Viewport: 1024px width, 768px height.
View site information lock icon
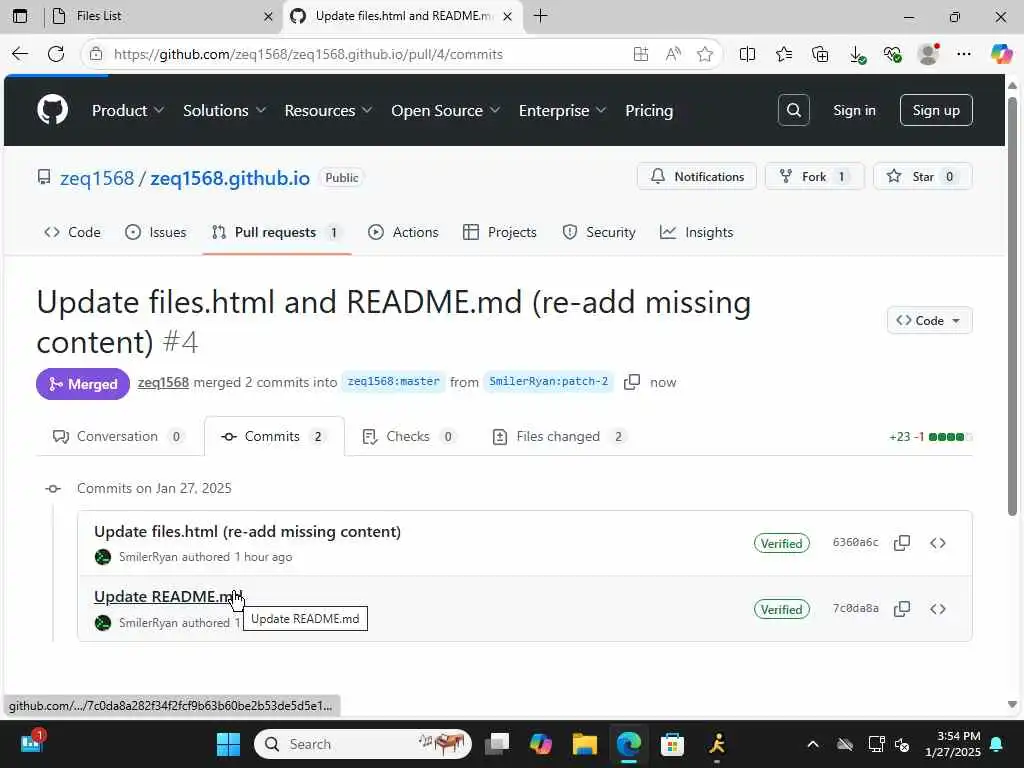(96, 54)
